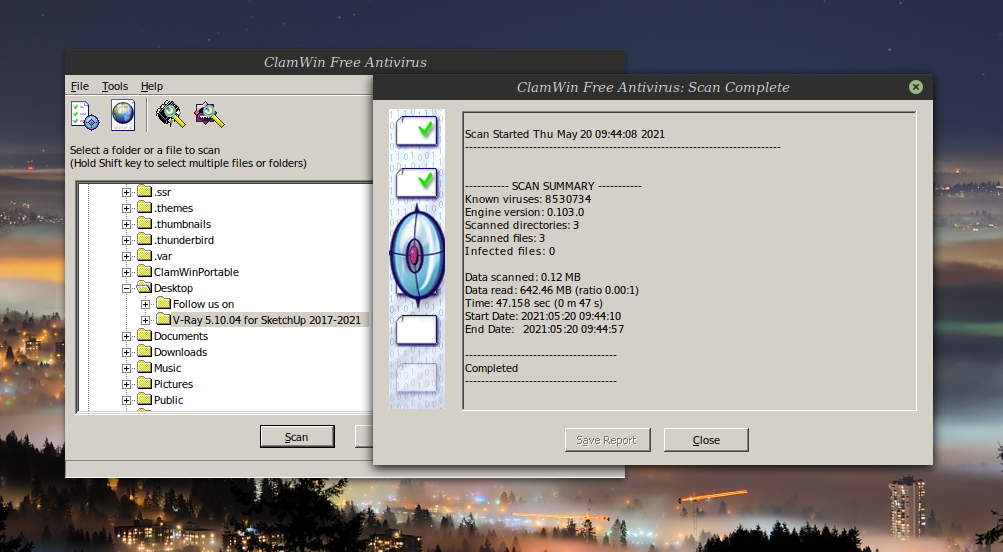Expand the Public folder node
This screenshot has width=1003, height=552.
[x=127, y=400]
